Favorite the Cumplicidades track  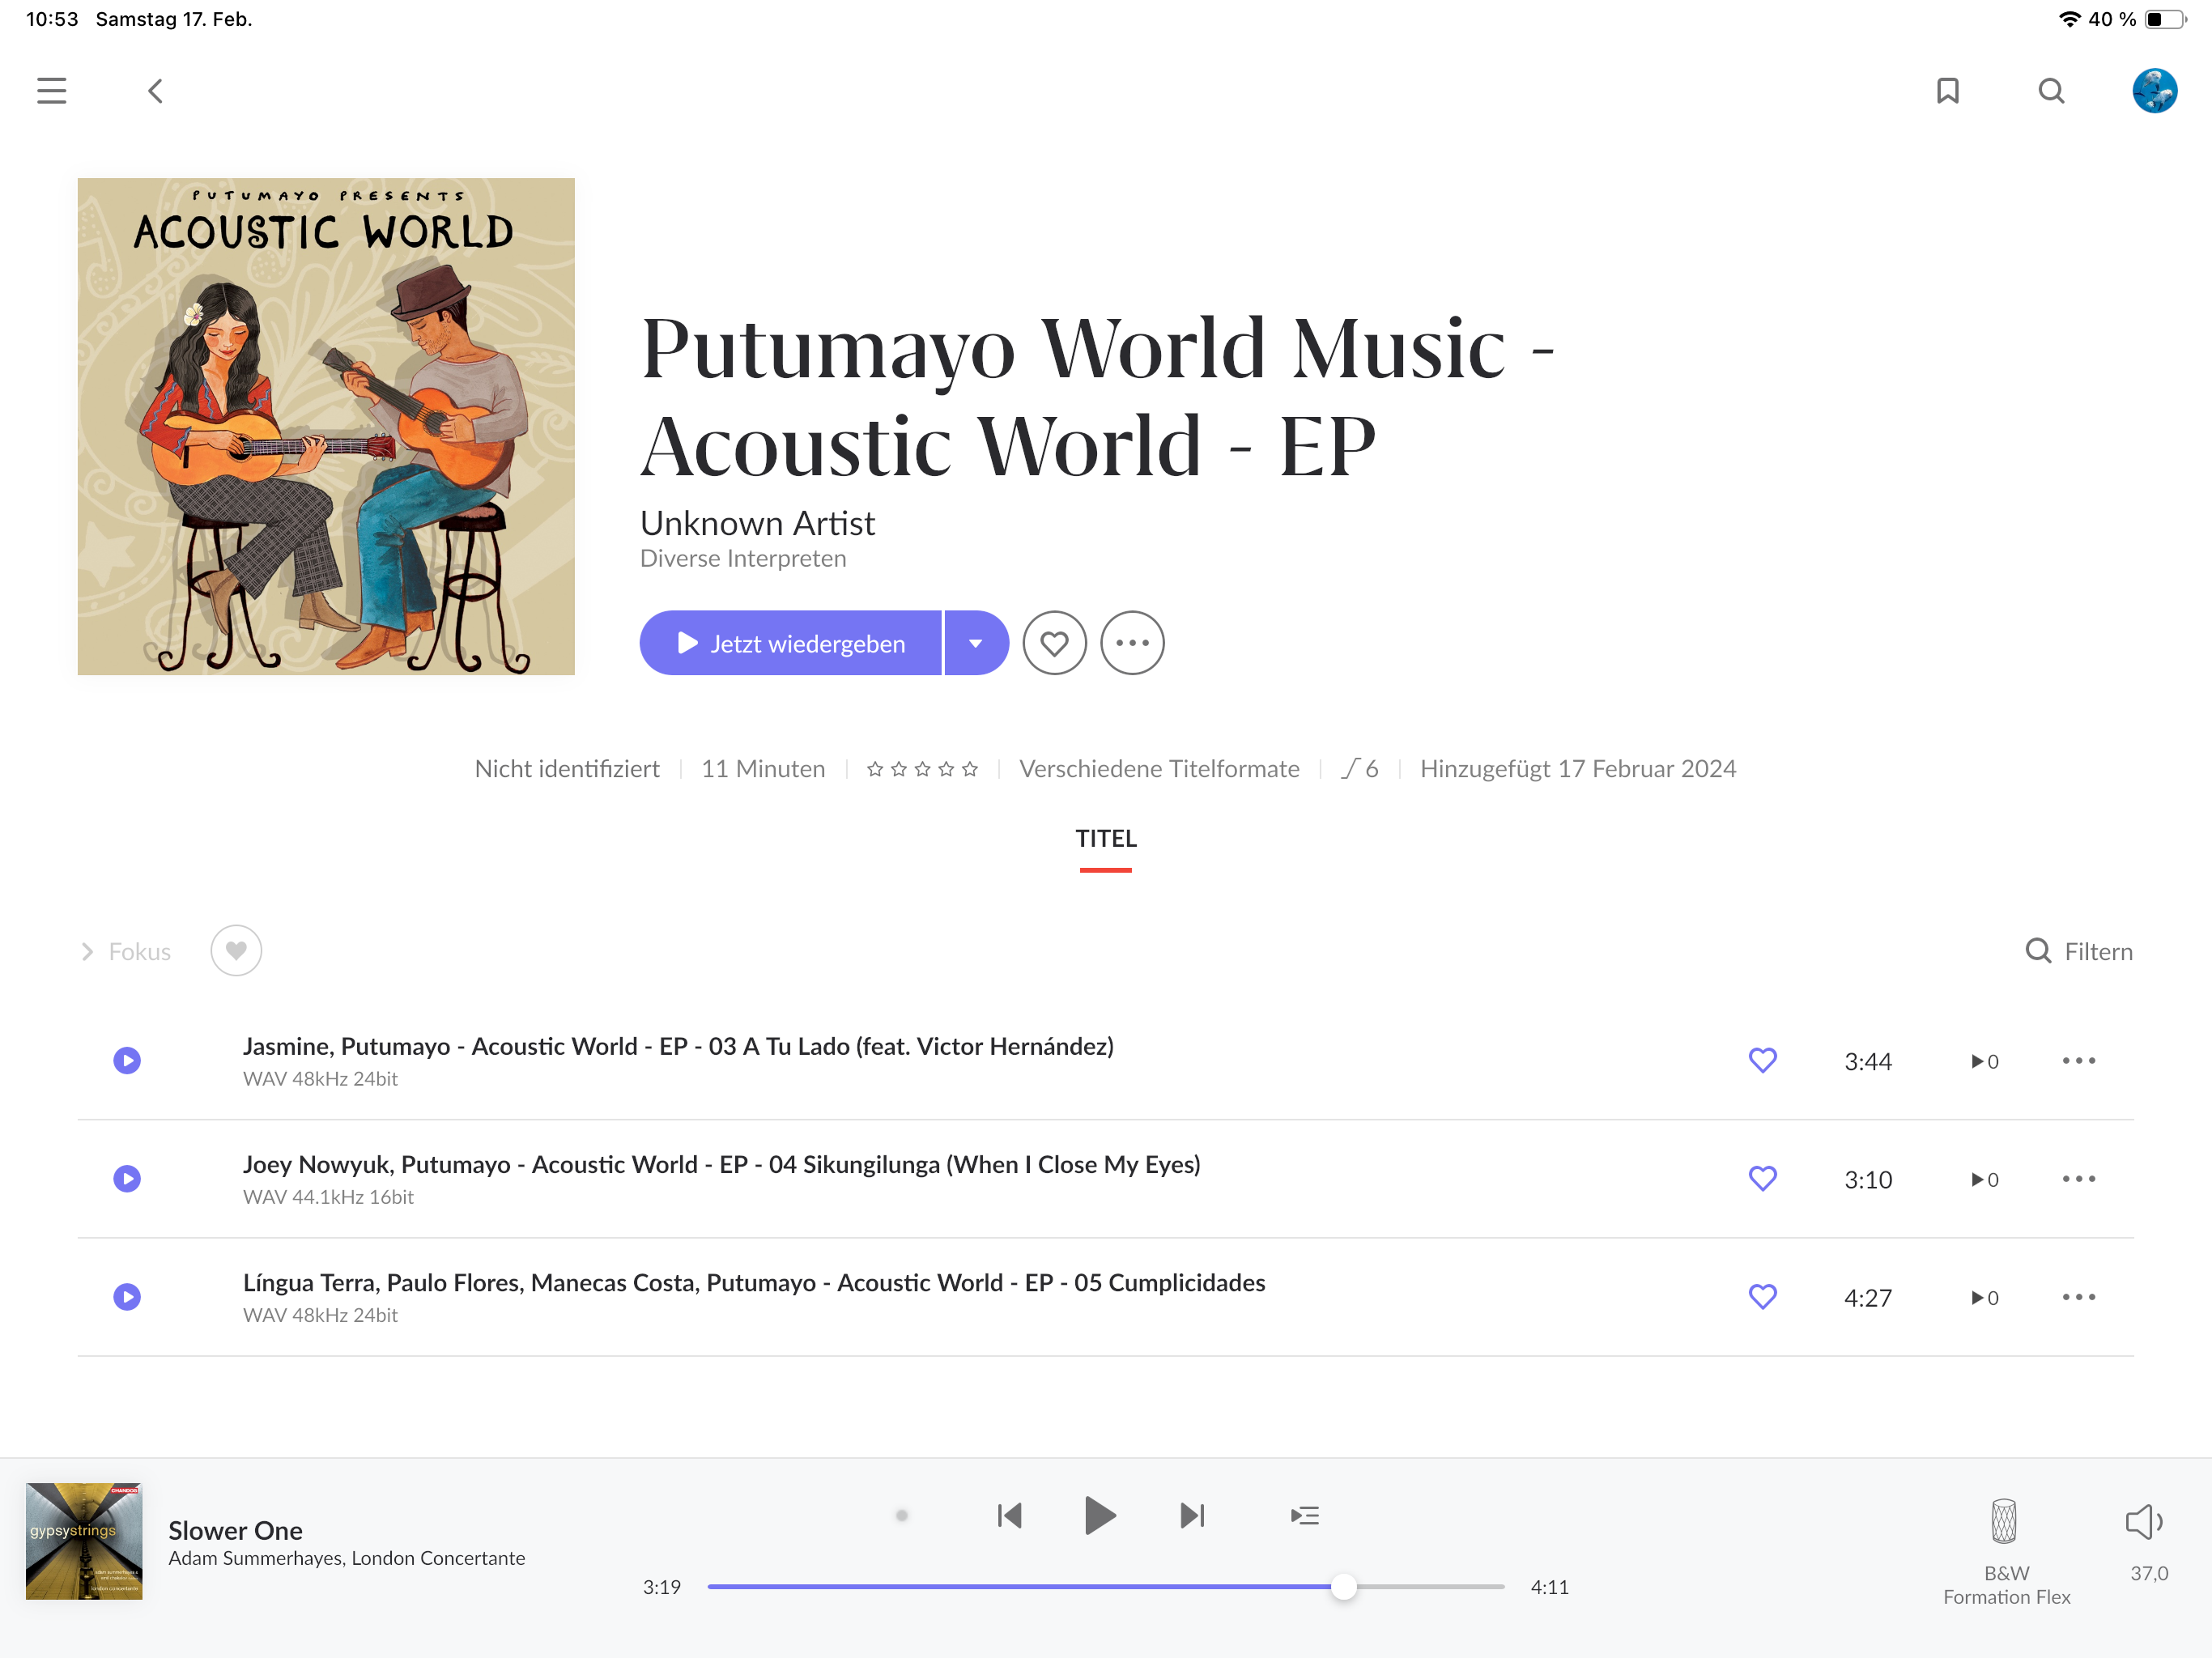[x=1763, y=1297]
